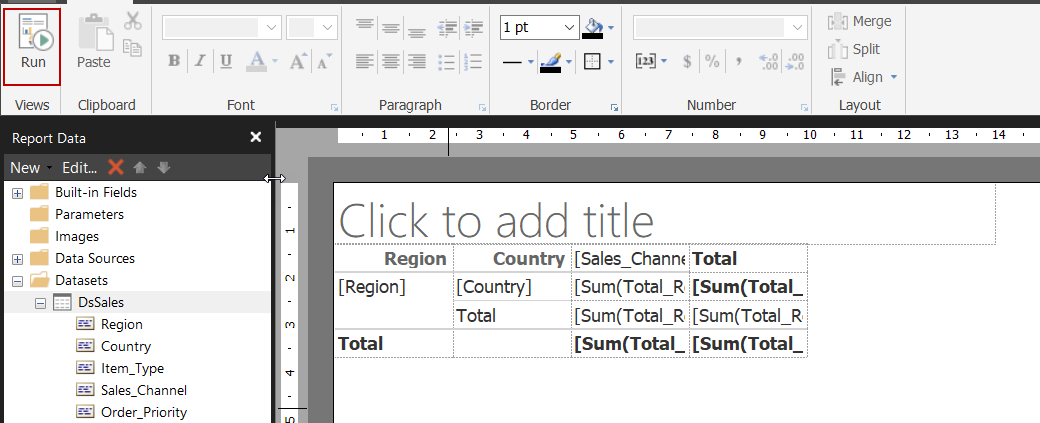
Task: Select the [Country] cell in the matrix
Action: (513, 286)
